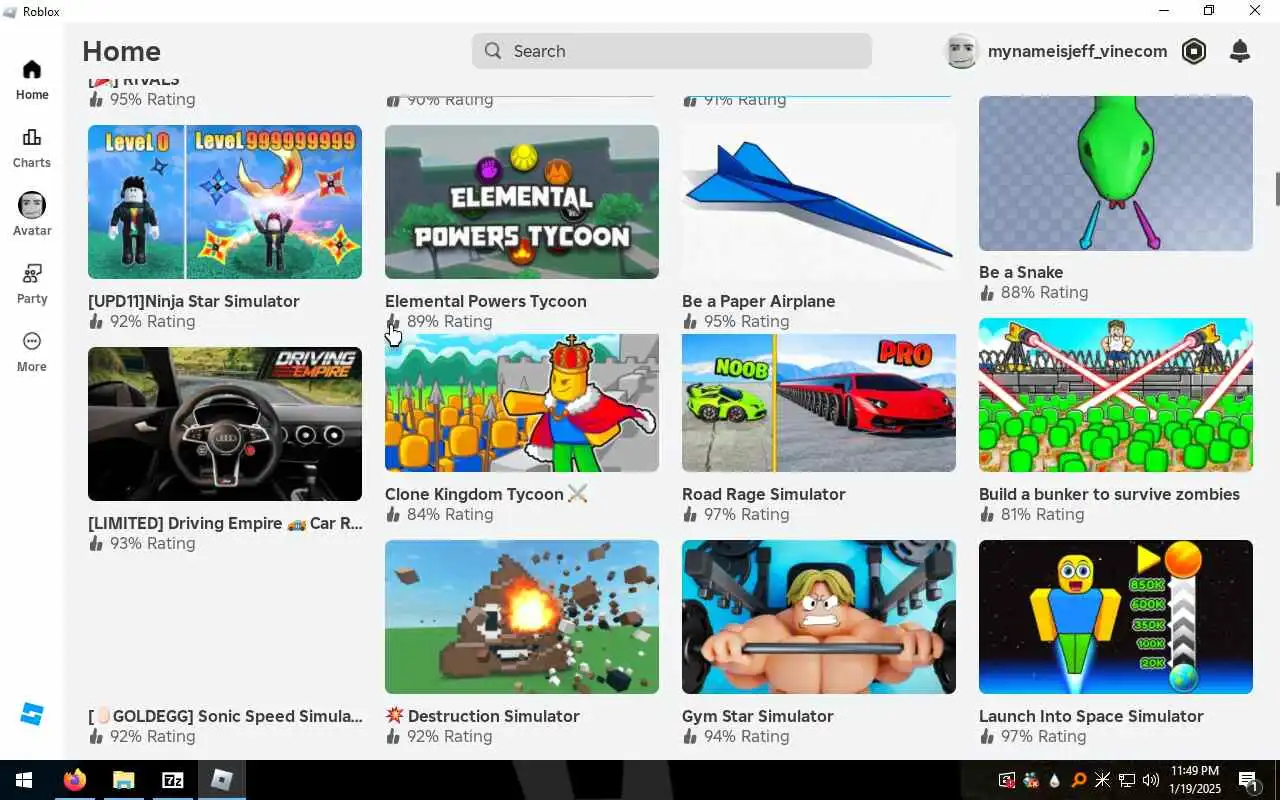Click the [LIMITED] Driving Empire title
Screen dimensions: 1280x800
225,523
